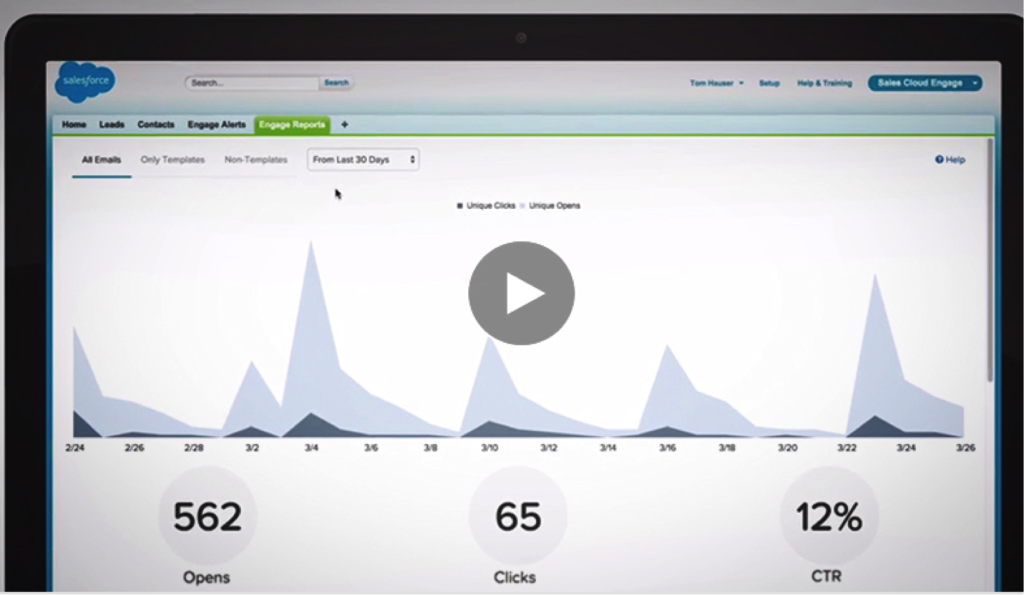Click the Unique Clicks legend swatch

click(x=460, y=206)
